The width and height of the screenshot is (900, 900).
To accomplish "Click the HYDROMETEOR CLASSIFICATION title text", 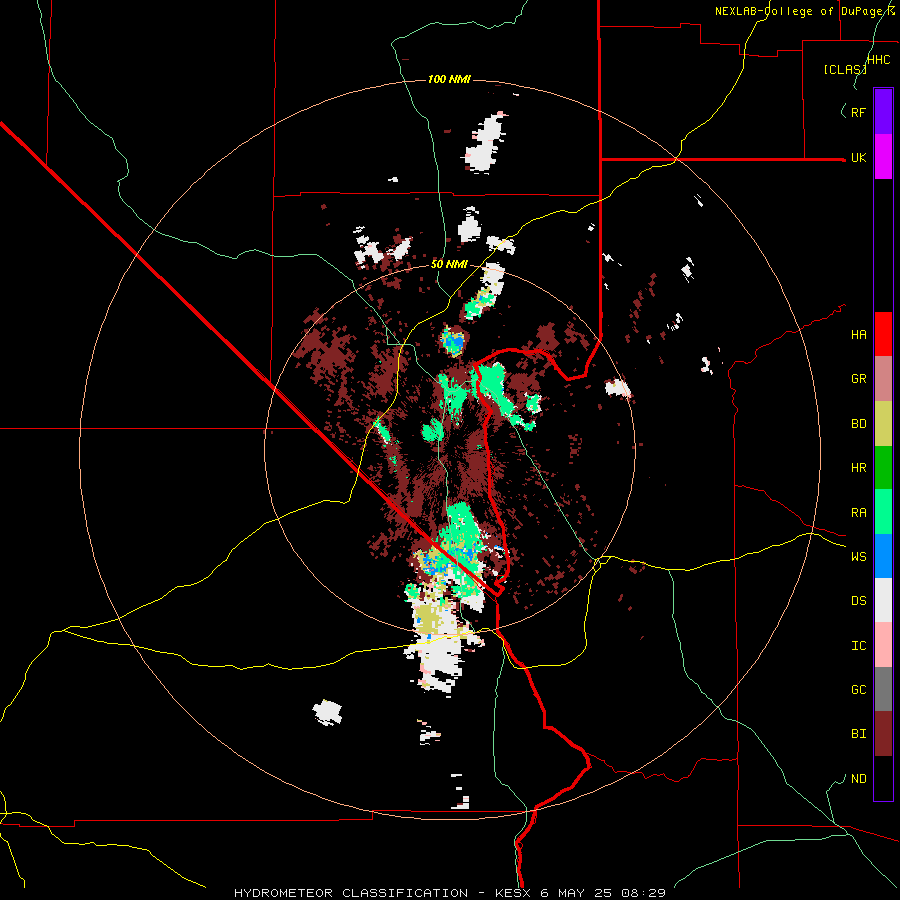I will [x=351, y=893].
